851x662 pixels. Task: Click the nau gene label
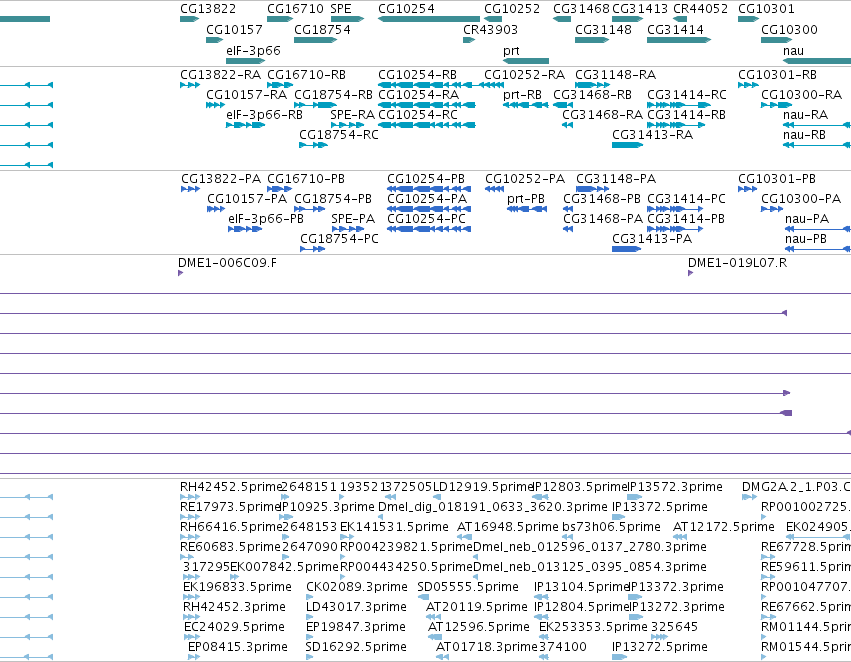(793, 50)
